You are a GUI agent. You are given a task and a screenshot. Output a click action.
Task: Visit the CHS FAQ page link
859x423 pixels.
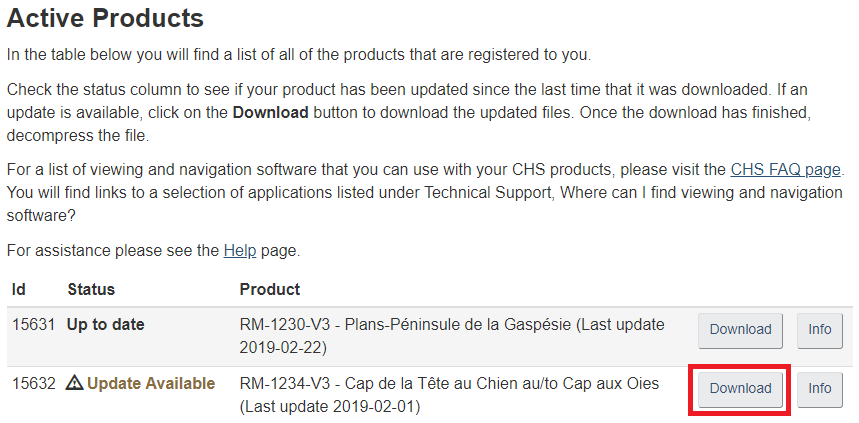[x=785, y=168]
